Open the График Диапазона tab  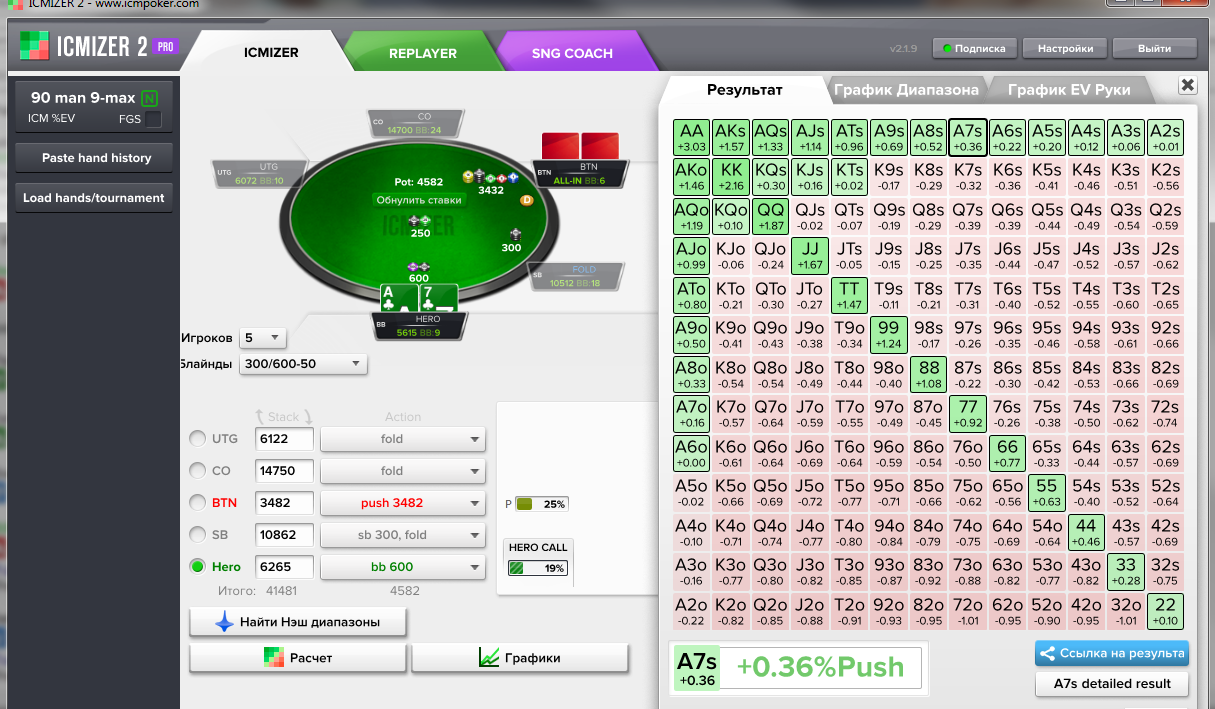(906, 90)
